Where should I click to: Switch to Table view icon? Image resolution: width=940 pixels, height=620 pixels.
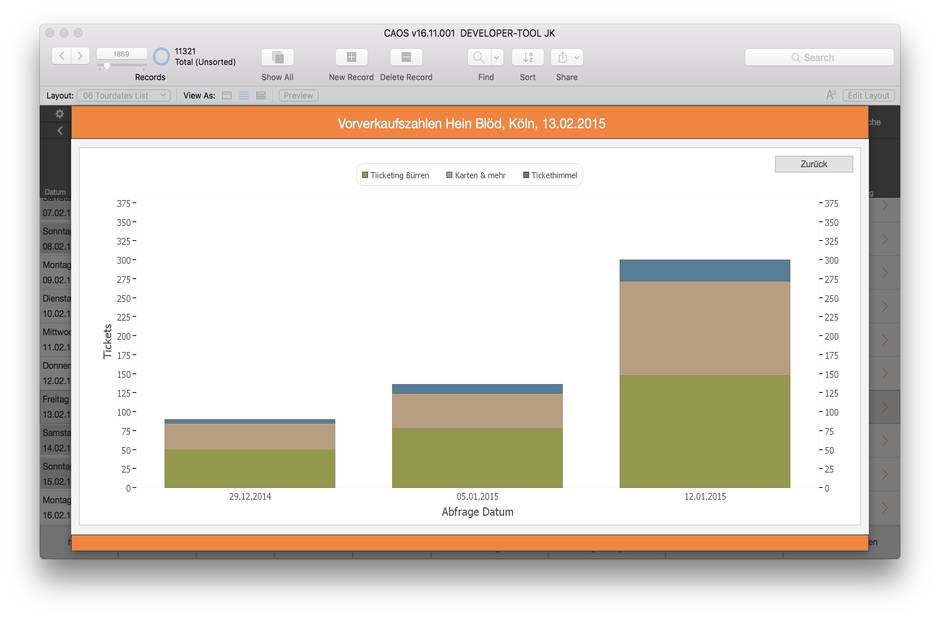tap(261, 95)
